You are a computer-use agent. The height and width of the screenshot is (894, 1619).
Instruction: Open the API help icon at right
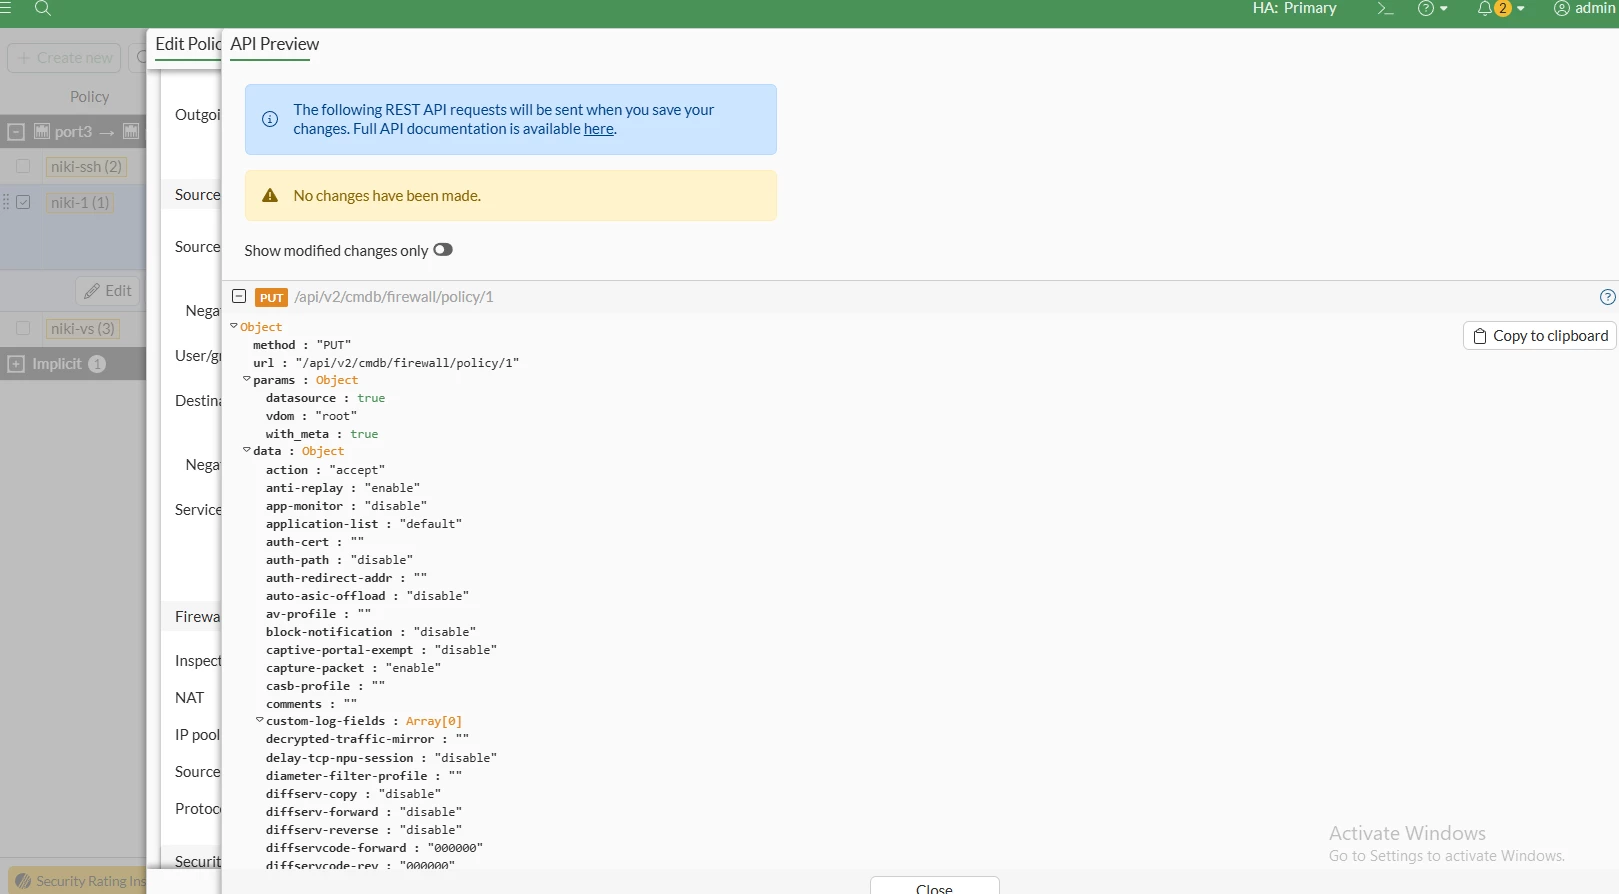click(x=1607, y=297)
